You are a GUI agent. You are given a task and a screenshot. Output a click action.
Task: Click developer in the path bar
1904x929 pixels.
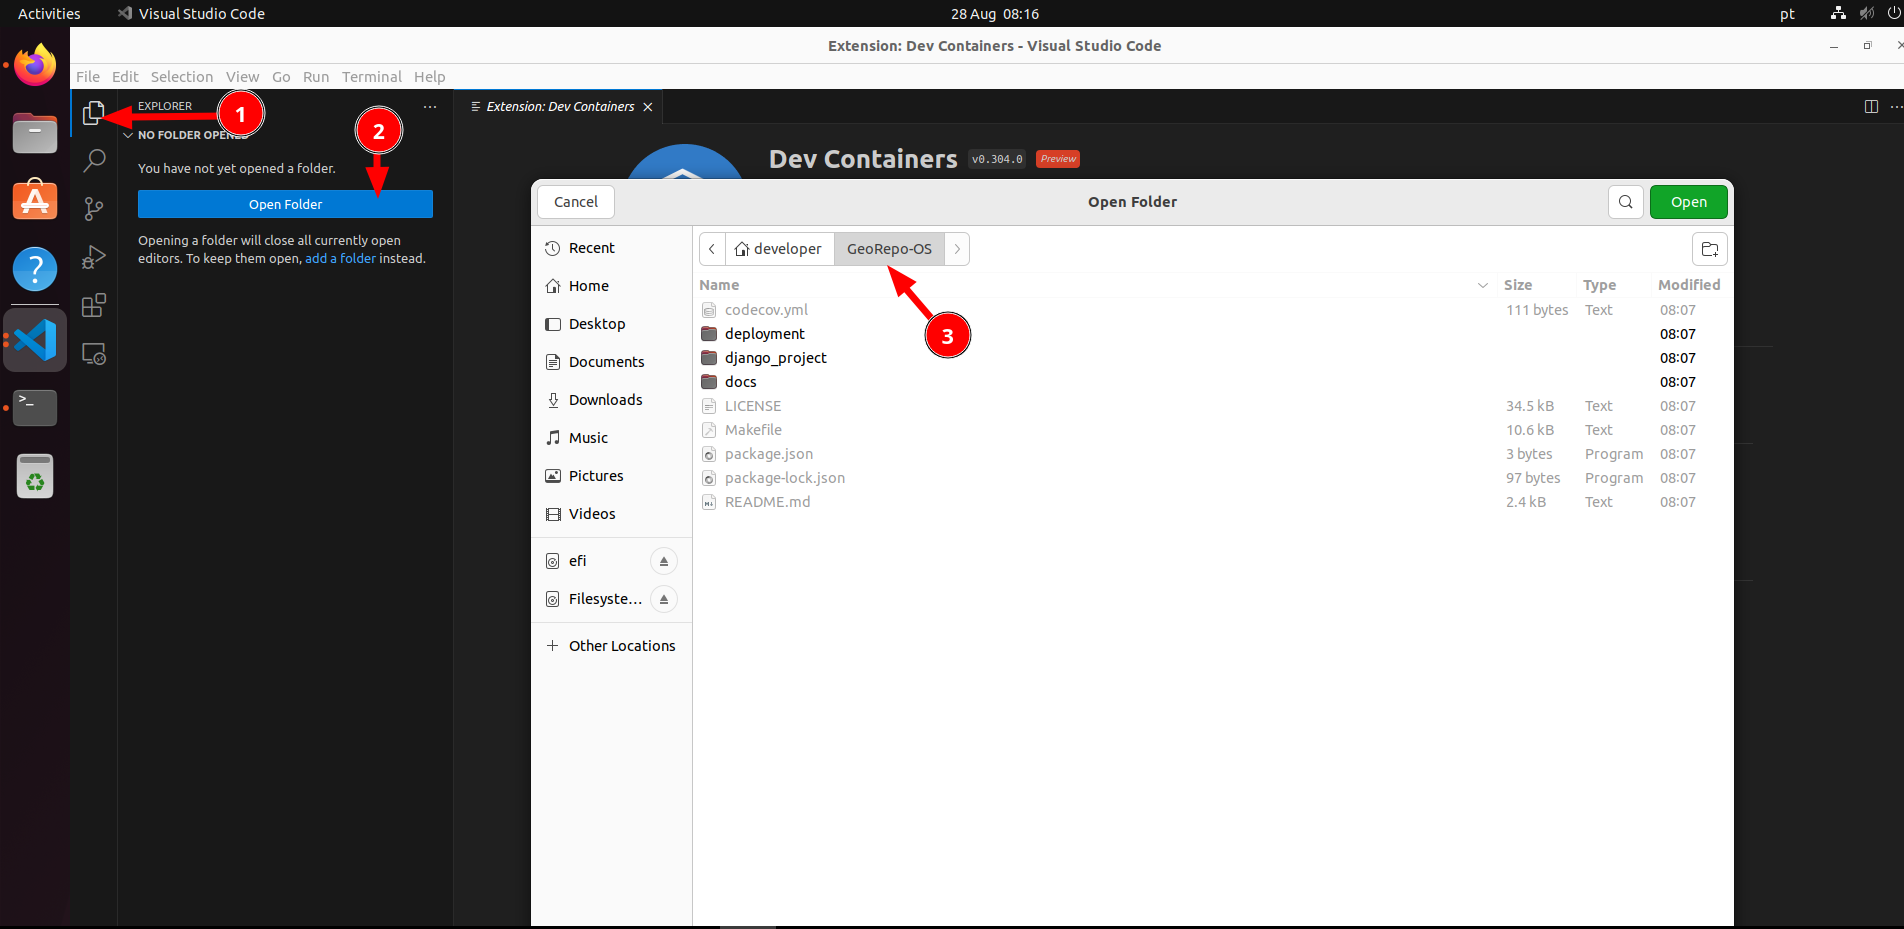click(x=779, y=249)
